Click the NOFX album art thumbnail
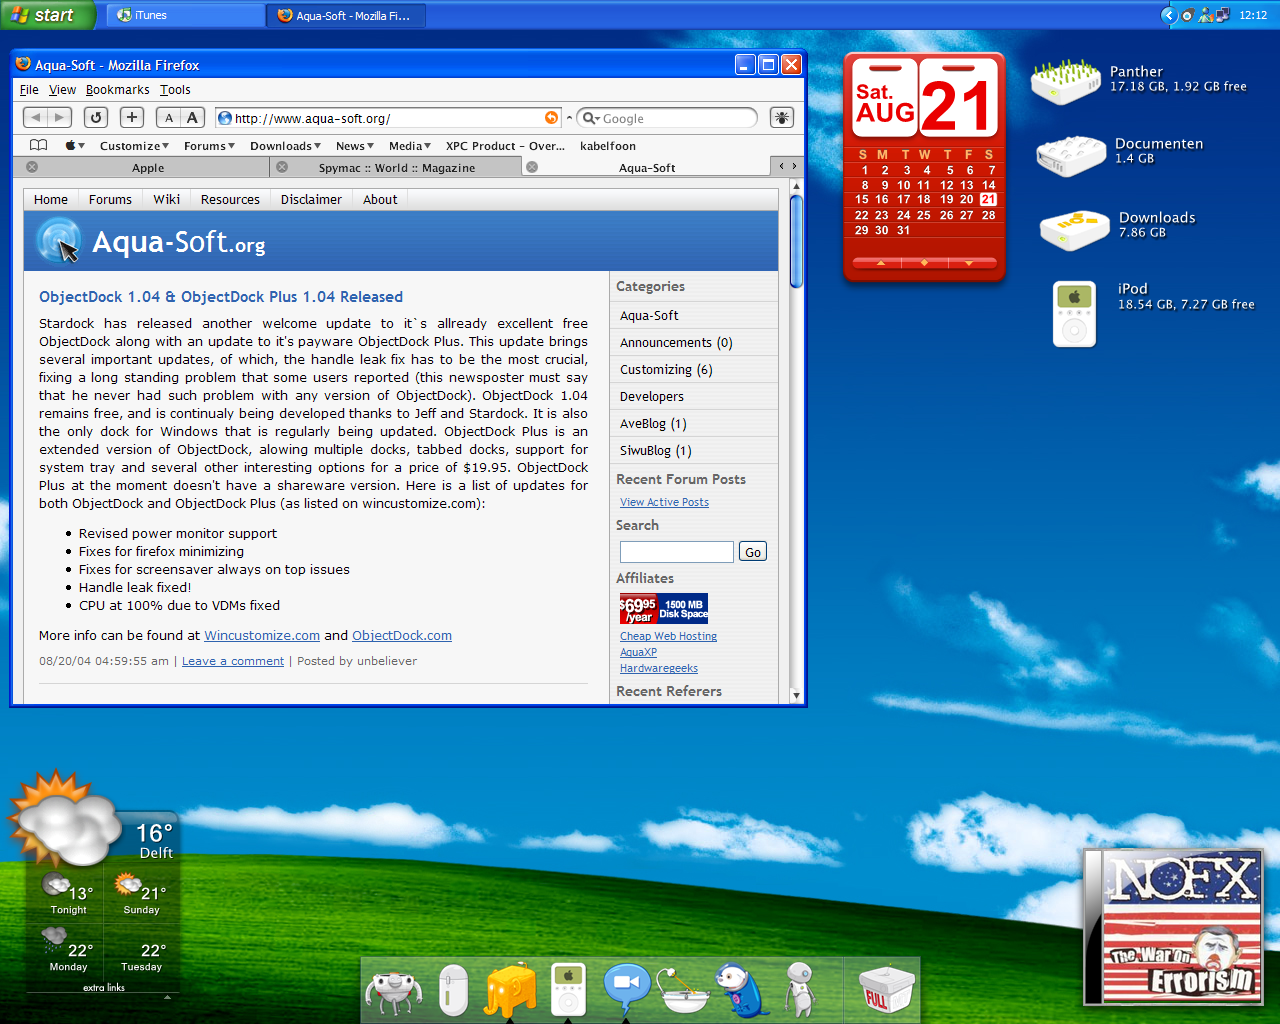This screenshot has height=1024, width=1280. click(1174, 926)
